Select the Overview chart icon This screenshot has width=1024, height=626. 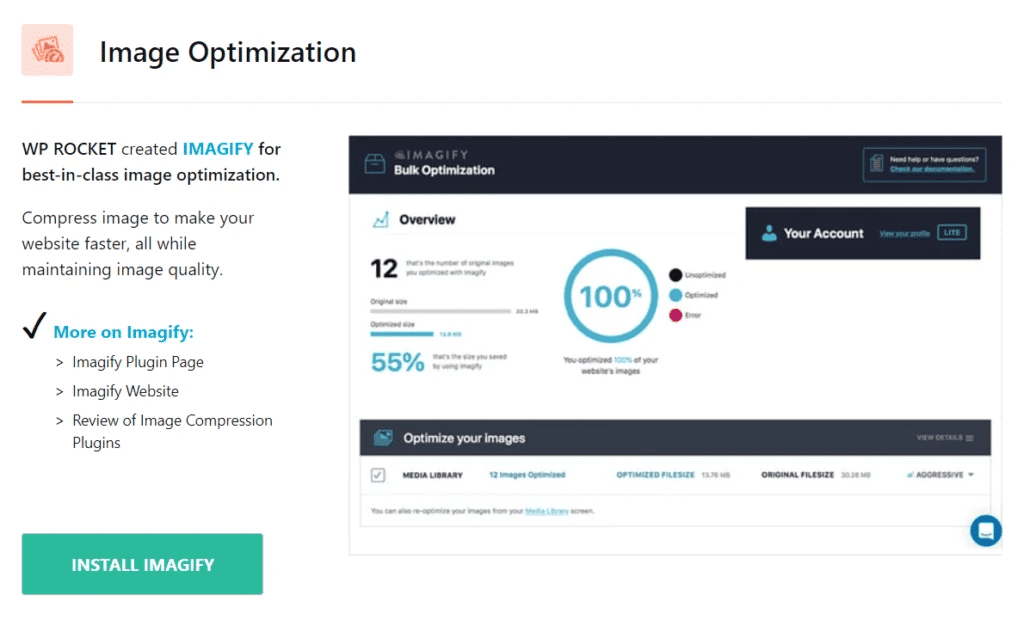click(379, 219)
